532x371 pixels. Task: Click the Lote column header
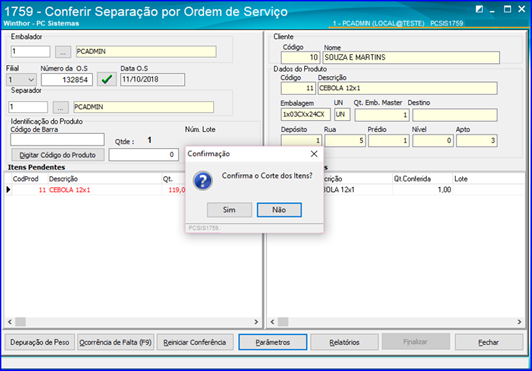tap(489, 179)
